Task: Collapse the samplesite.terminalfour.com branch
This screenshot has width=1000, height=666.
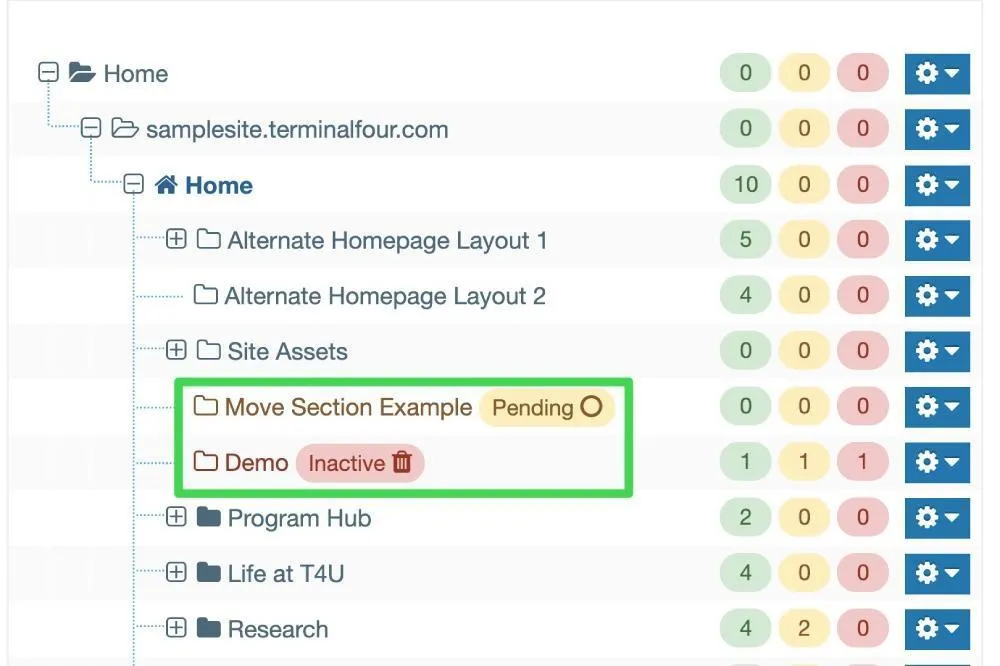Action: point(91,128)
